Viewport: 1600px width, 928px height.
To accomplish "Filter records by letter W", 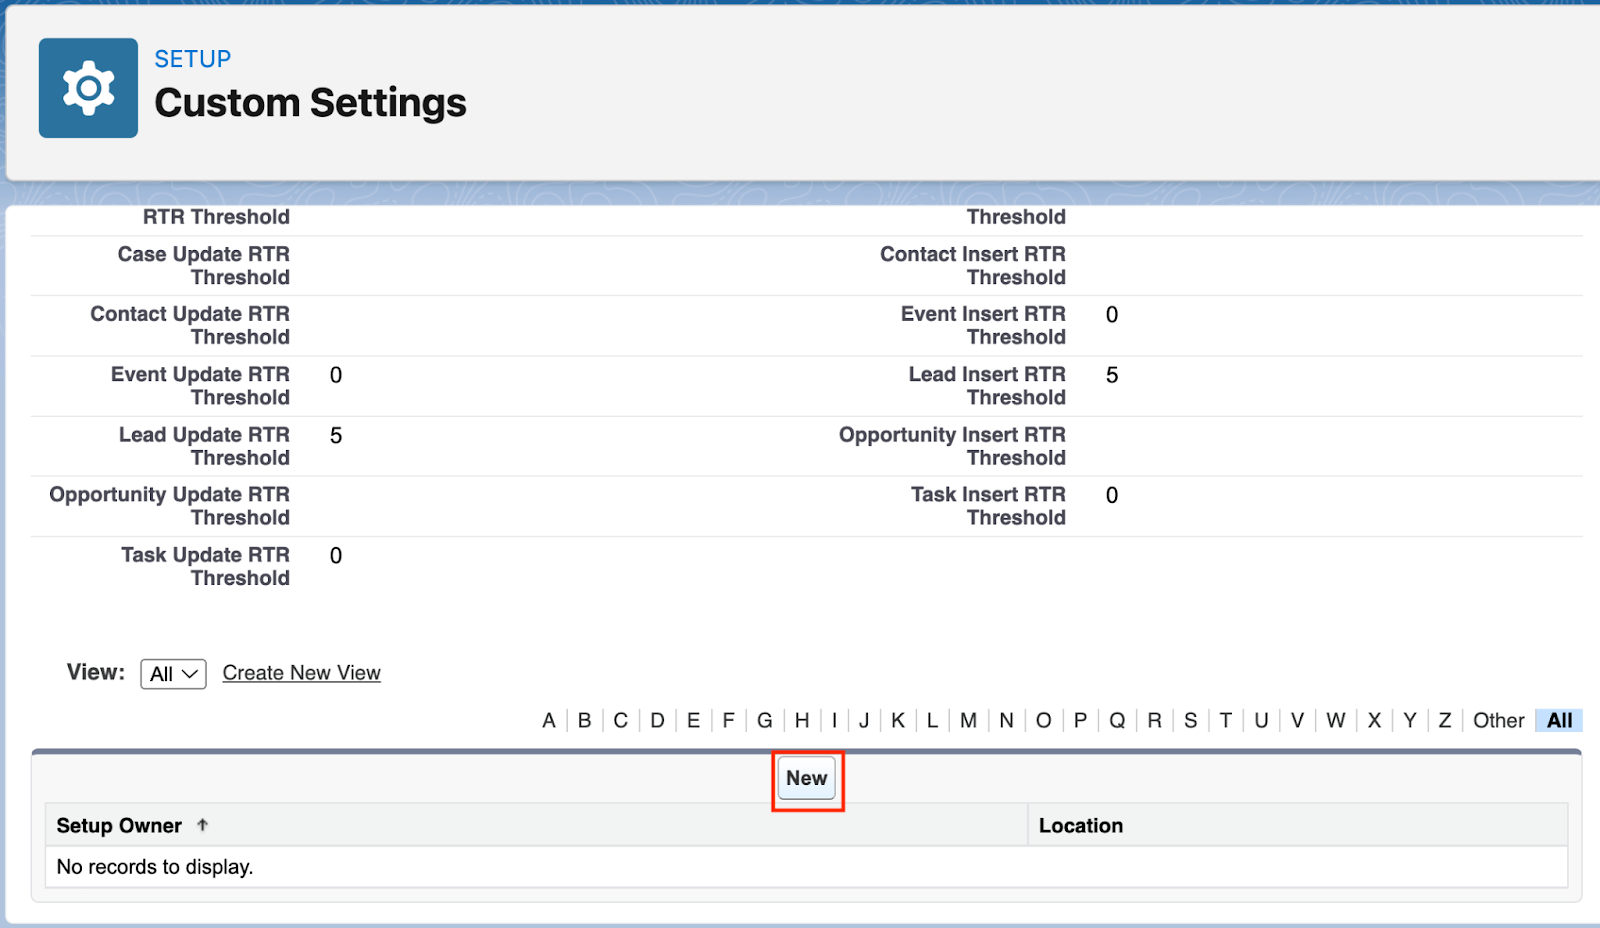I will tap(1336, 720).
